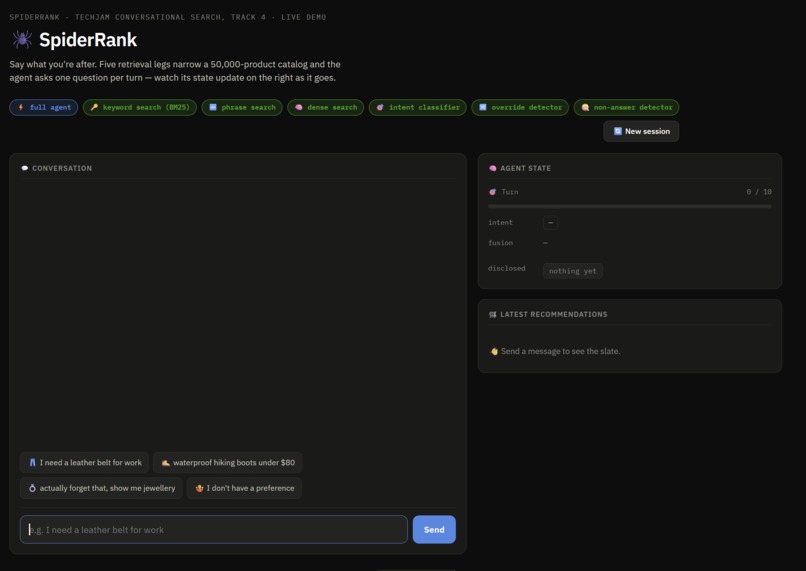Select the phrase search chip
This screenshot has width=806, height=571.
242,107
